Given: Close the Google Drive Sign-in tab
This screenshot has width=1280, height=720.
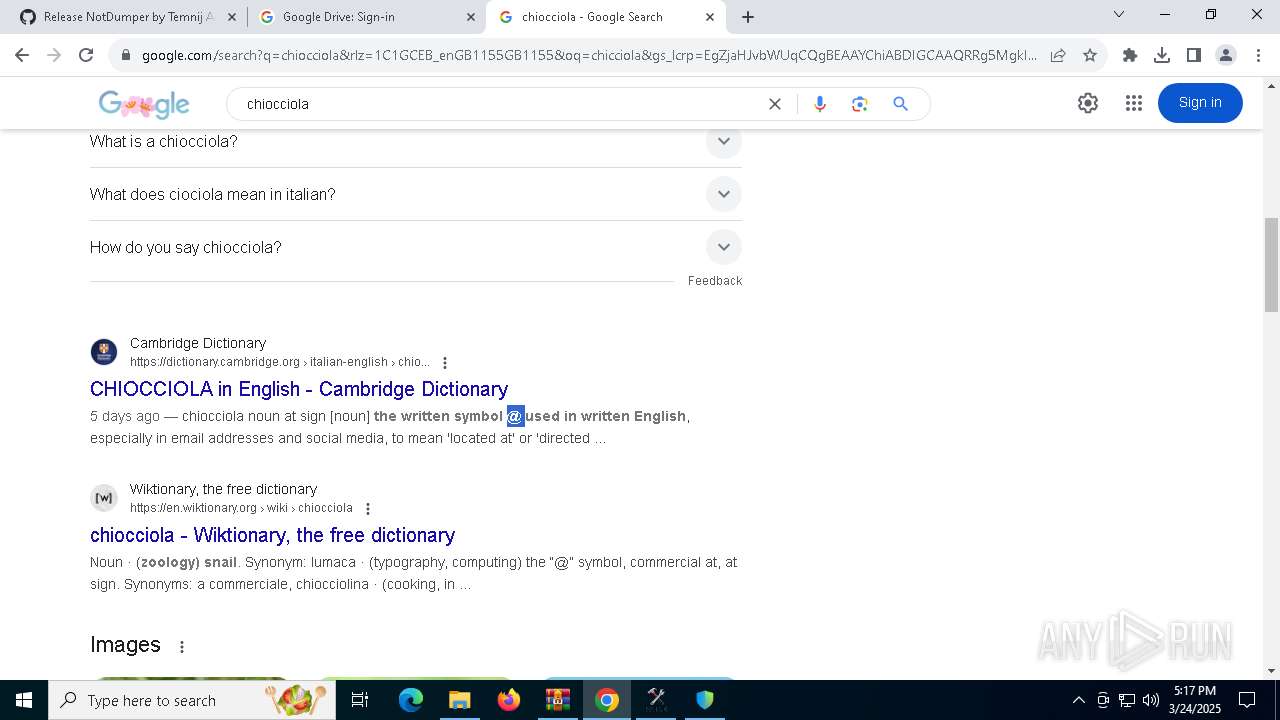Looking at the screenshot, I should coord(471,17).
